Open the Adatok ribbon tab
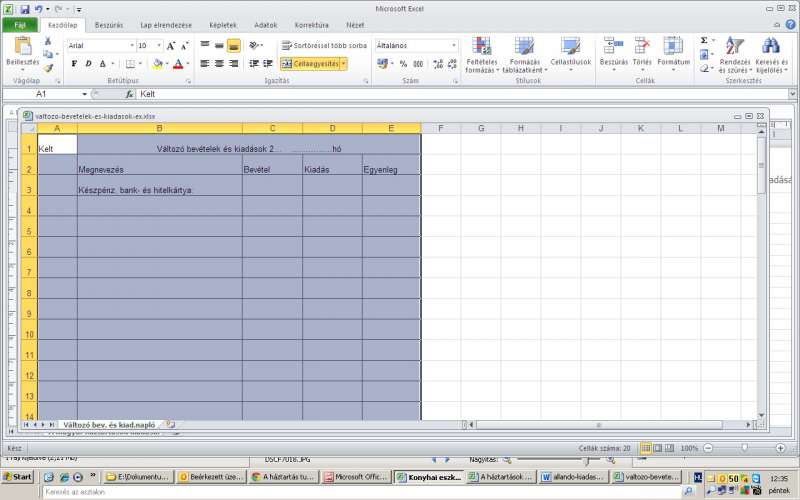Image resolution: width=800 pixels, height=500 pixels. [266, 24]
